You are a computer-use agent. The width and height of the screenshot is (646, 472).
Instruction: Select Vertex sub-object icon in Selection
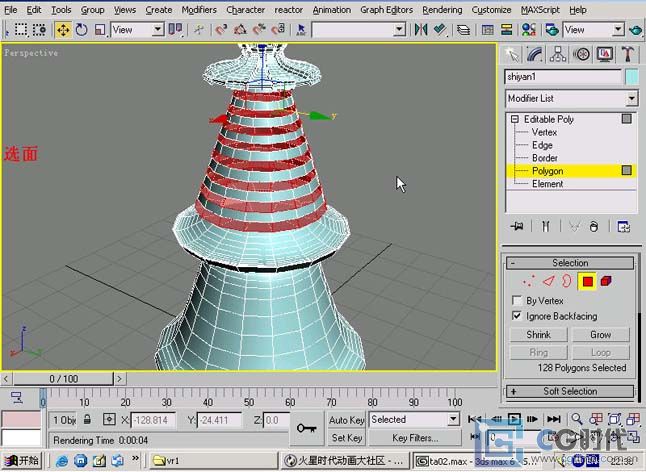(x=529, y=281)
